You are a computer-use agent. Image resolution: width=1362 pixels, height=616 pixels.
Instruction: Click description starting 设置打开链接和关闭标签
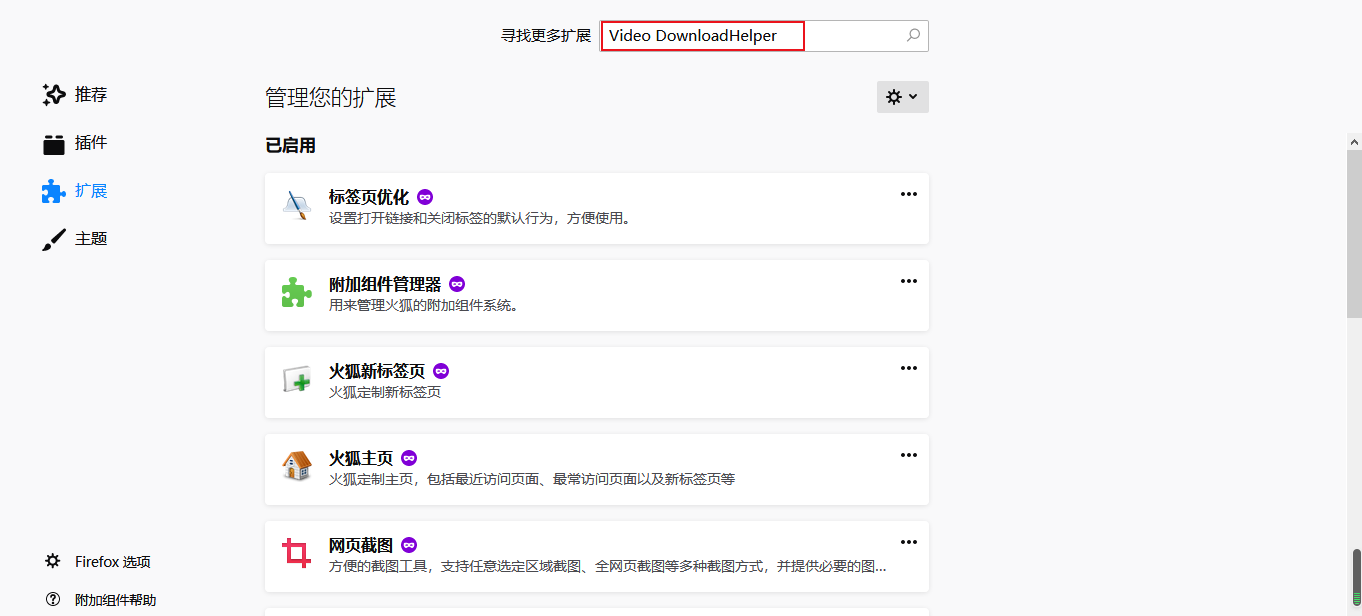pyautogui.click(x=481, y=218)
